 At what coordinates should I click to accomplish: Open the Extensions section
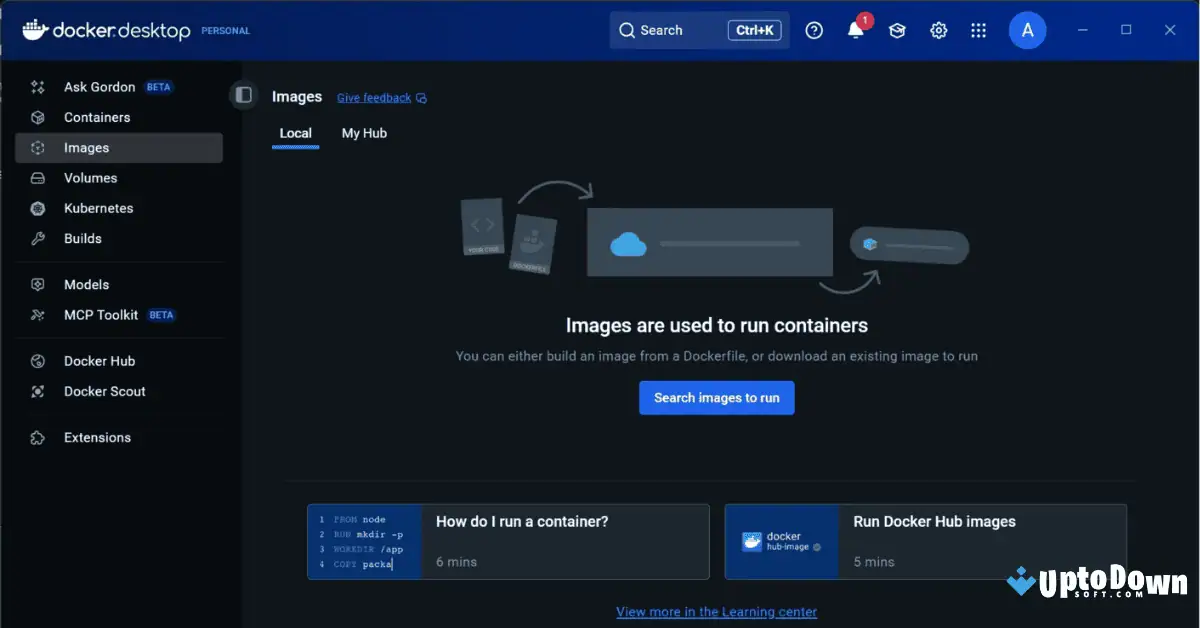click(97, 437)
